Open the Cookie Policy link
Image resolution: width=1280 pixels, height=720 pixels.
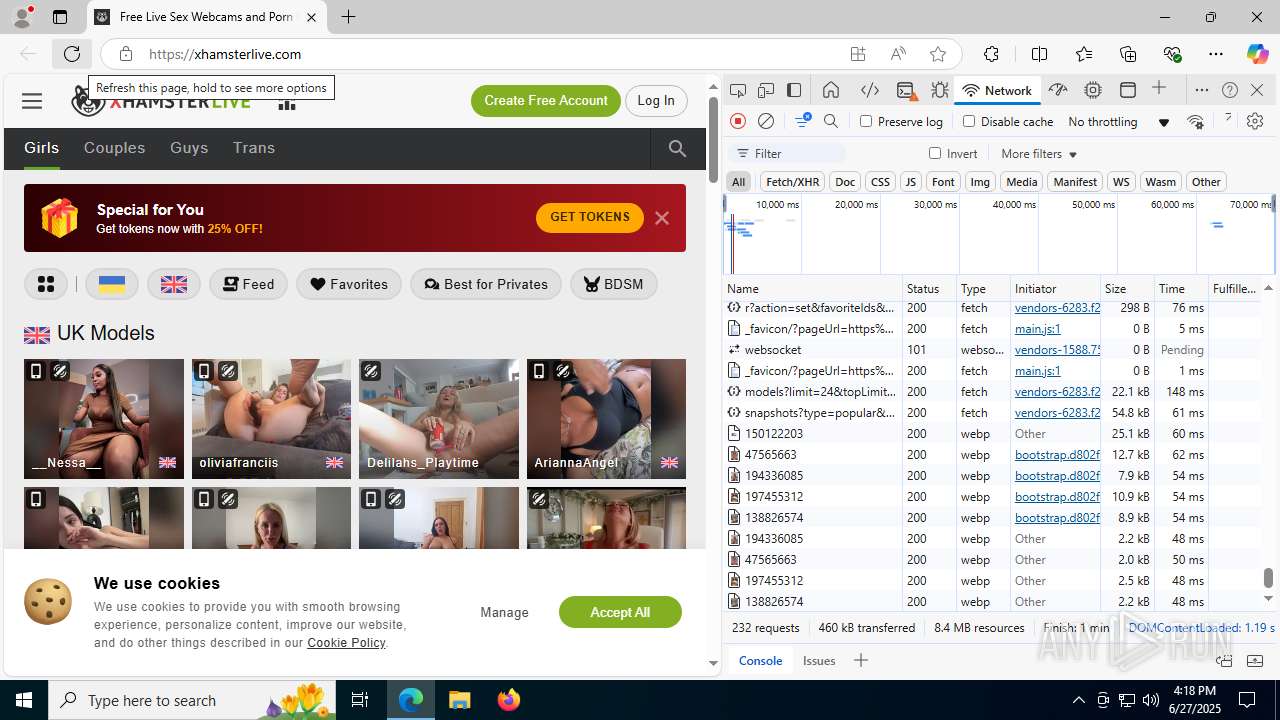pos(346,643)
